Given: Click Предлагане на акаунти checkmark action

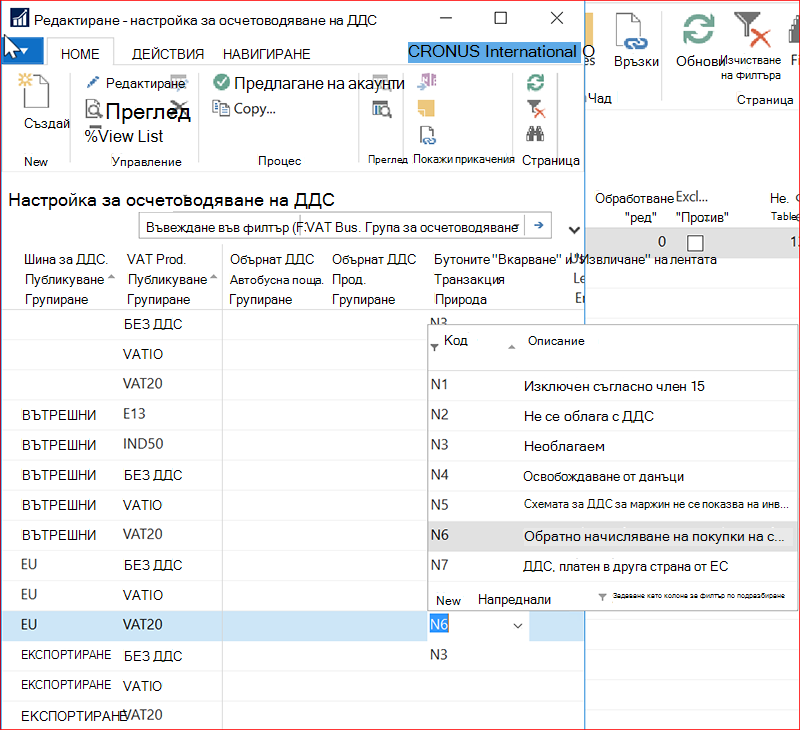Looking at the screenshot, I should pos(309,83).
